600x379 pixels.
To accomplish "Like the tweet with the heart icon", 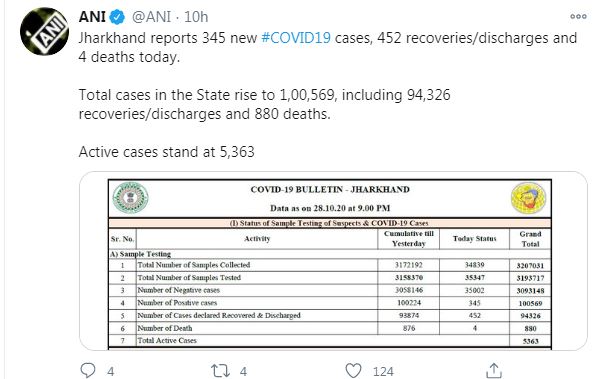I will tap(353, 371).
